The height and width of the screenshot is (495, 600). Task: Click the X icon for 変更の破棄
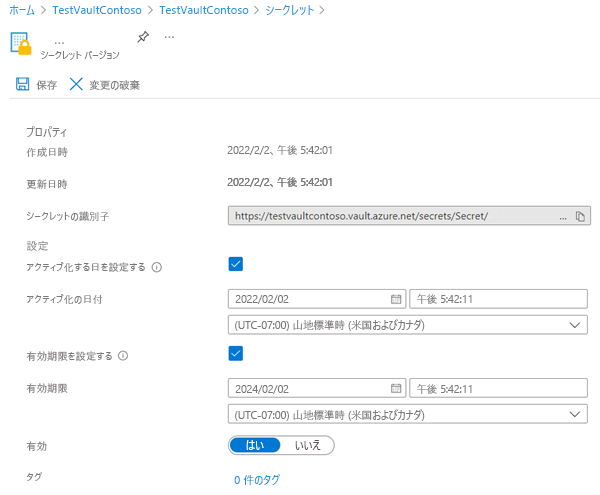[x=76, y=84]
